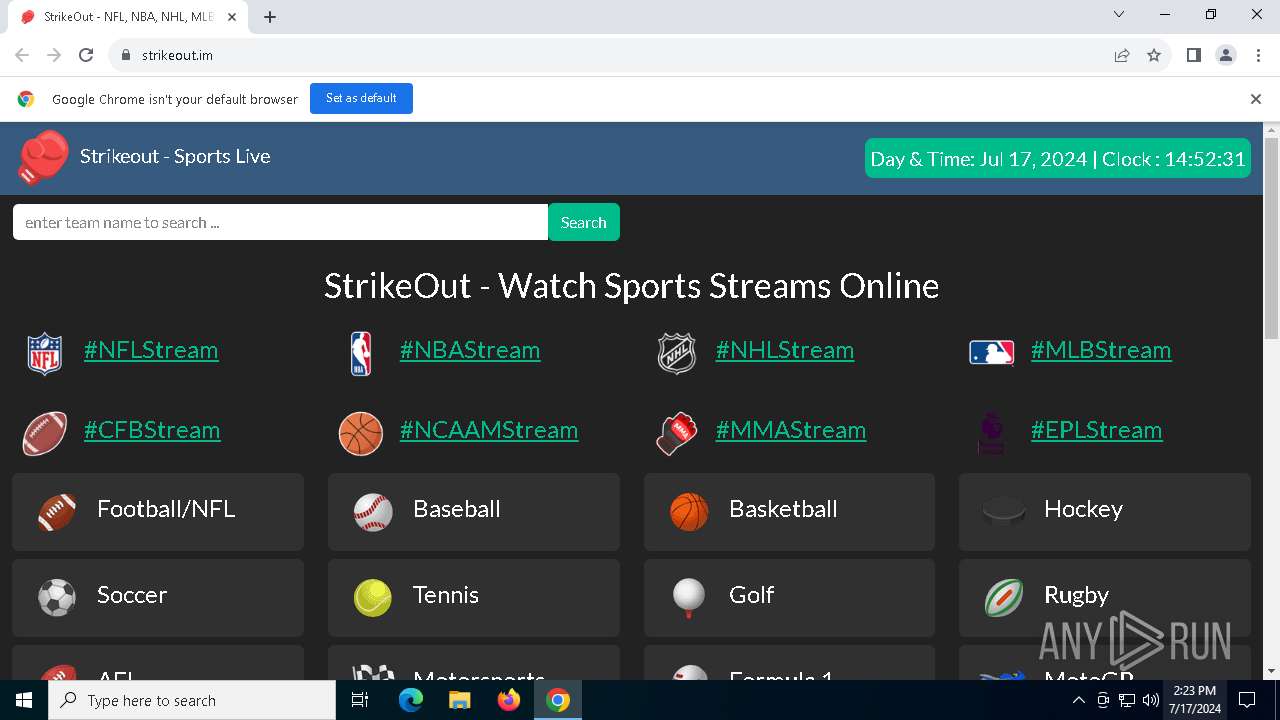Click the NCAAM basketball icon
This screenshot has width=1280, height=720.
tap(361, 434)
